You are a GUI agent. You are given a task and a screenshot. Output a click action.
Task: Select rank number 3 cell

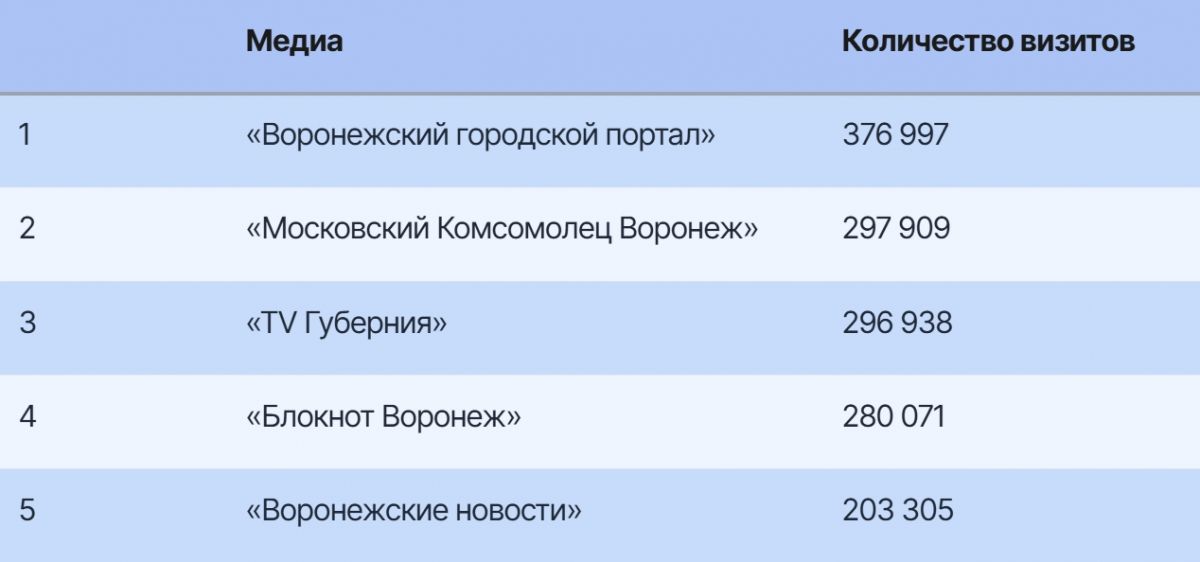tap(27, 323)
